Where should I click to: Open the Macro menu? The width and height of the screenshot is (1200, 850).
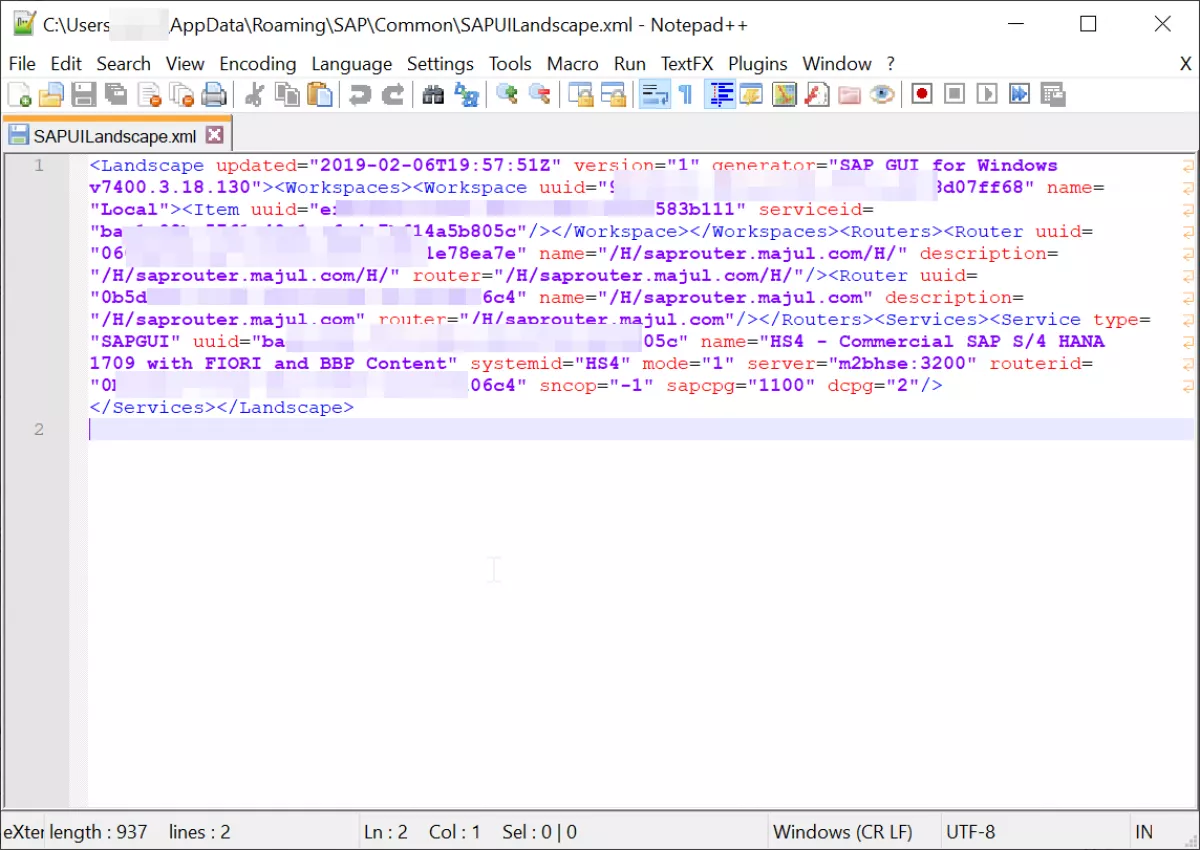tap(573, 64)
